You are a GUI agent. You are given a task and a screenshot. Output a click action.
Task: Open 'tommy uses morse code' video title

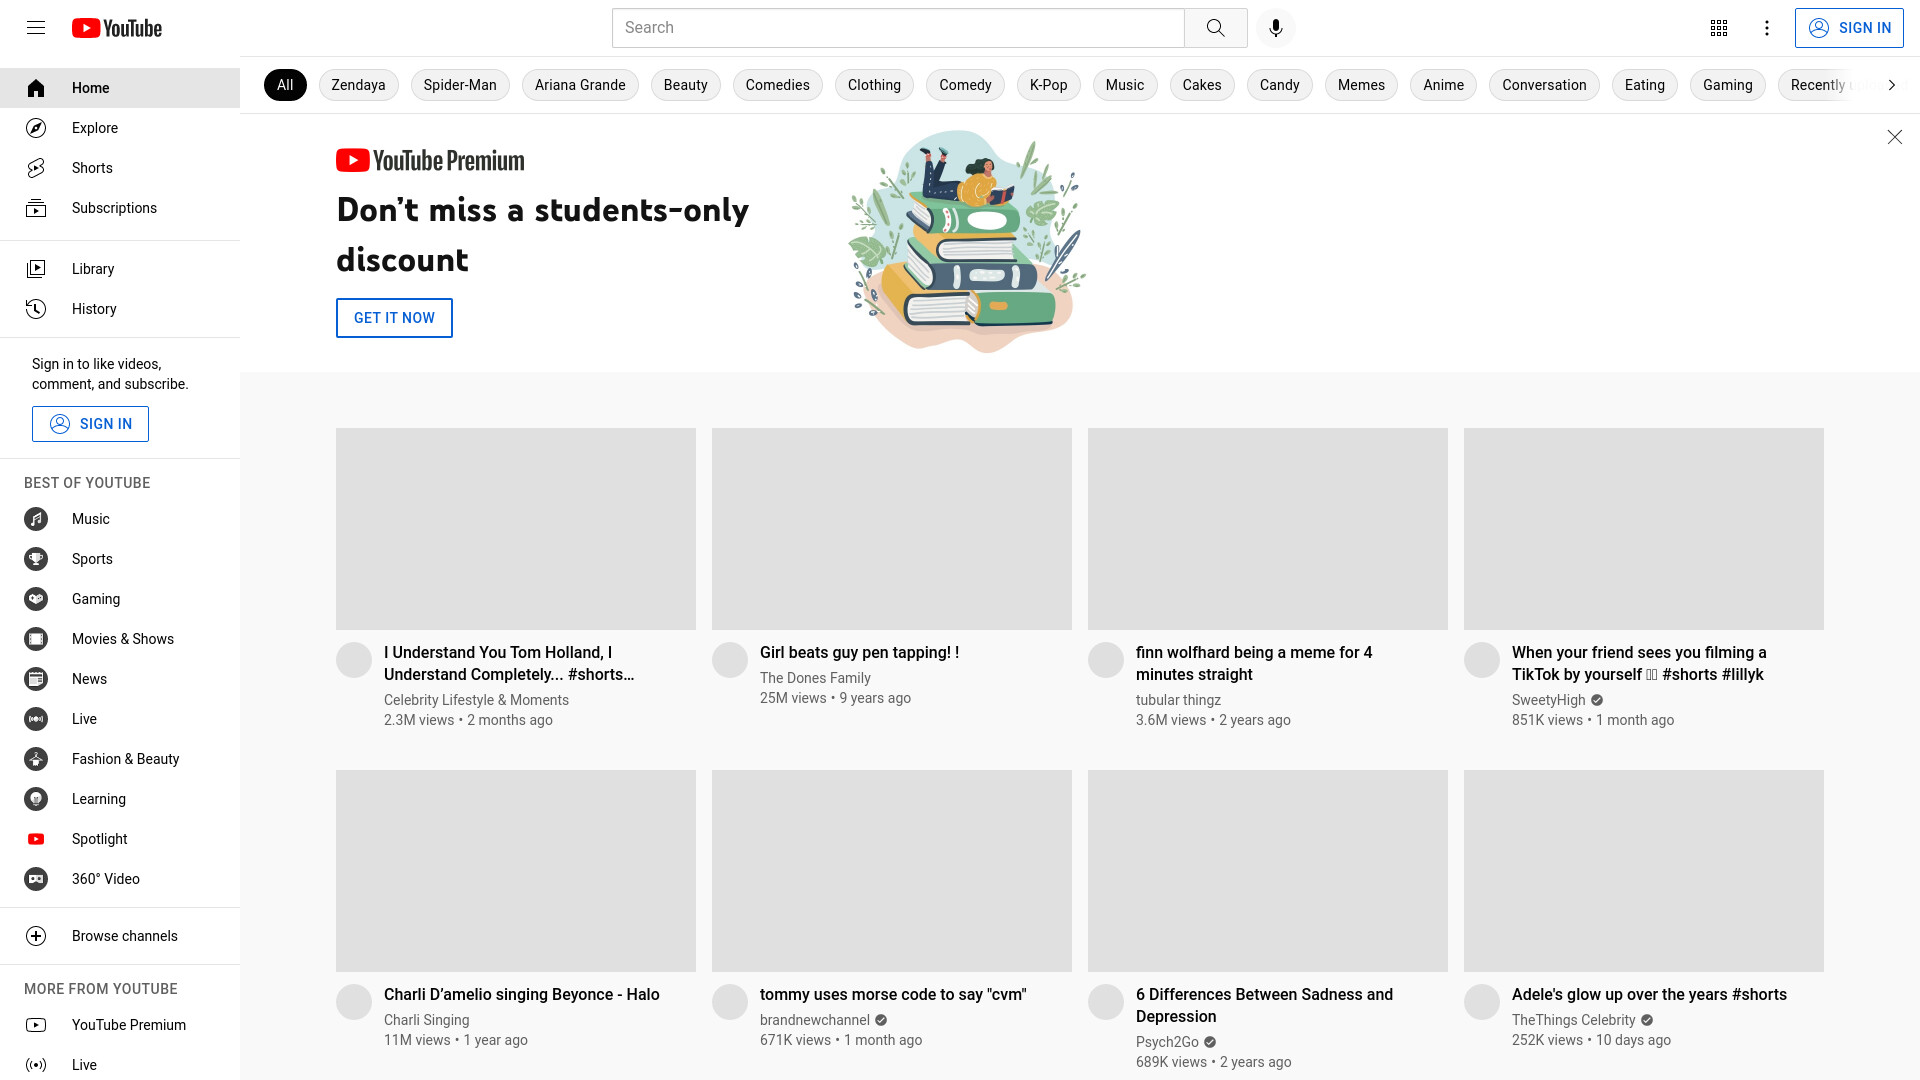tap(893, 995)
